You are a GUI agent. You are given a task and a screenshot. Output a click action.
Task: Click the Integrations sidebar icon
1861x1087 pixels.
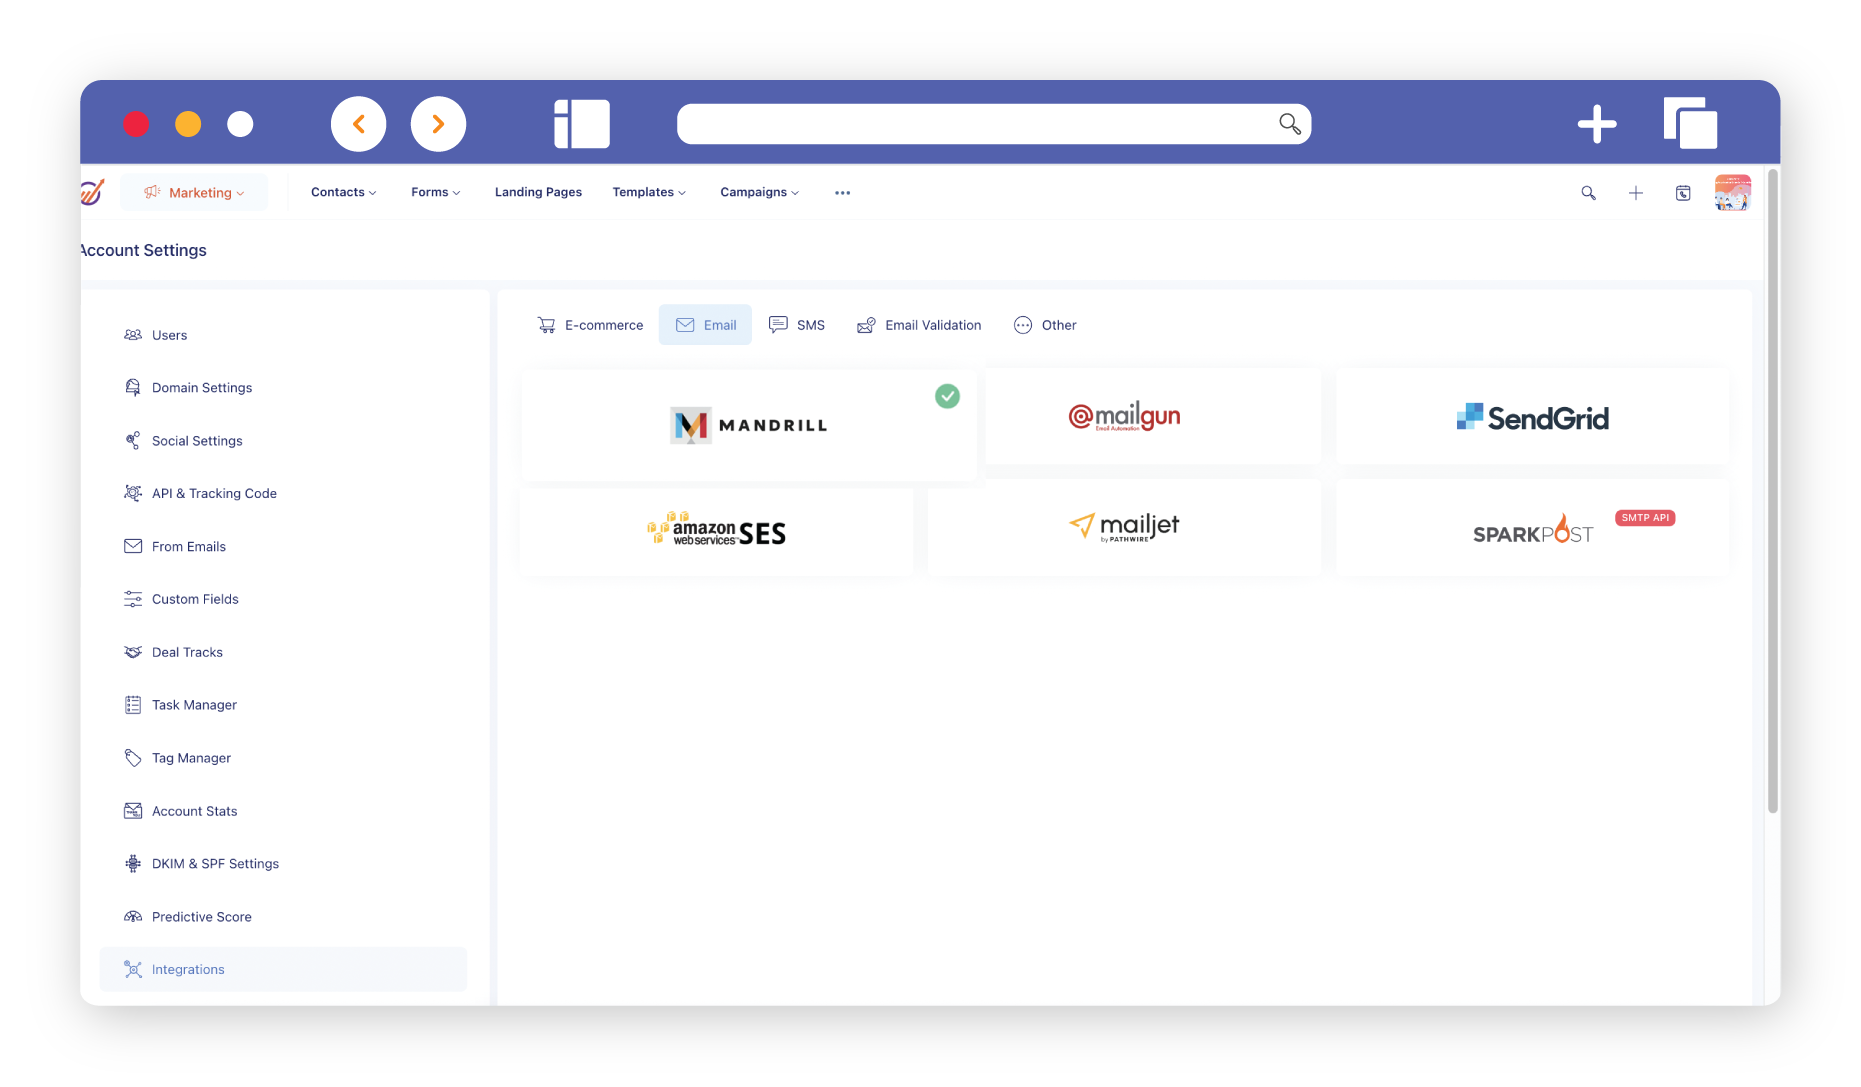click(133, 969)
